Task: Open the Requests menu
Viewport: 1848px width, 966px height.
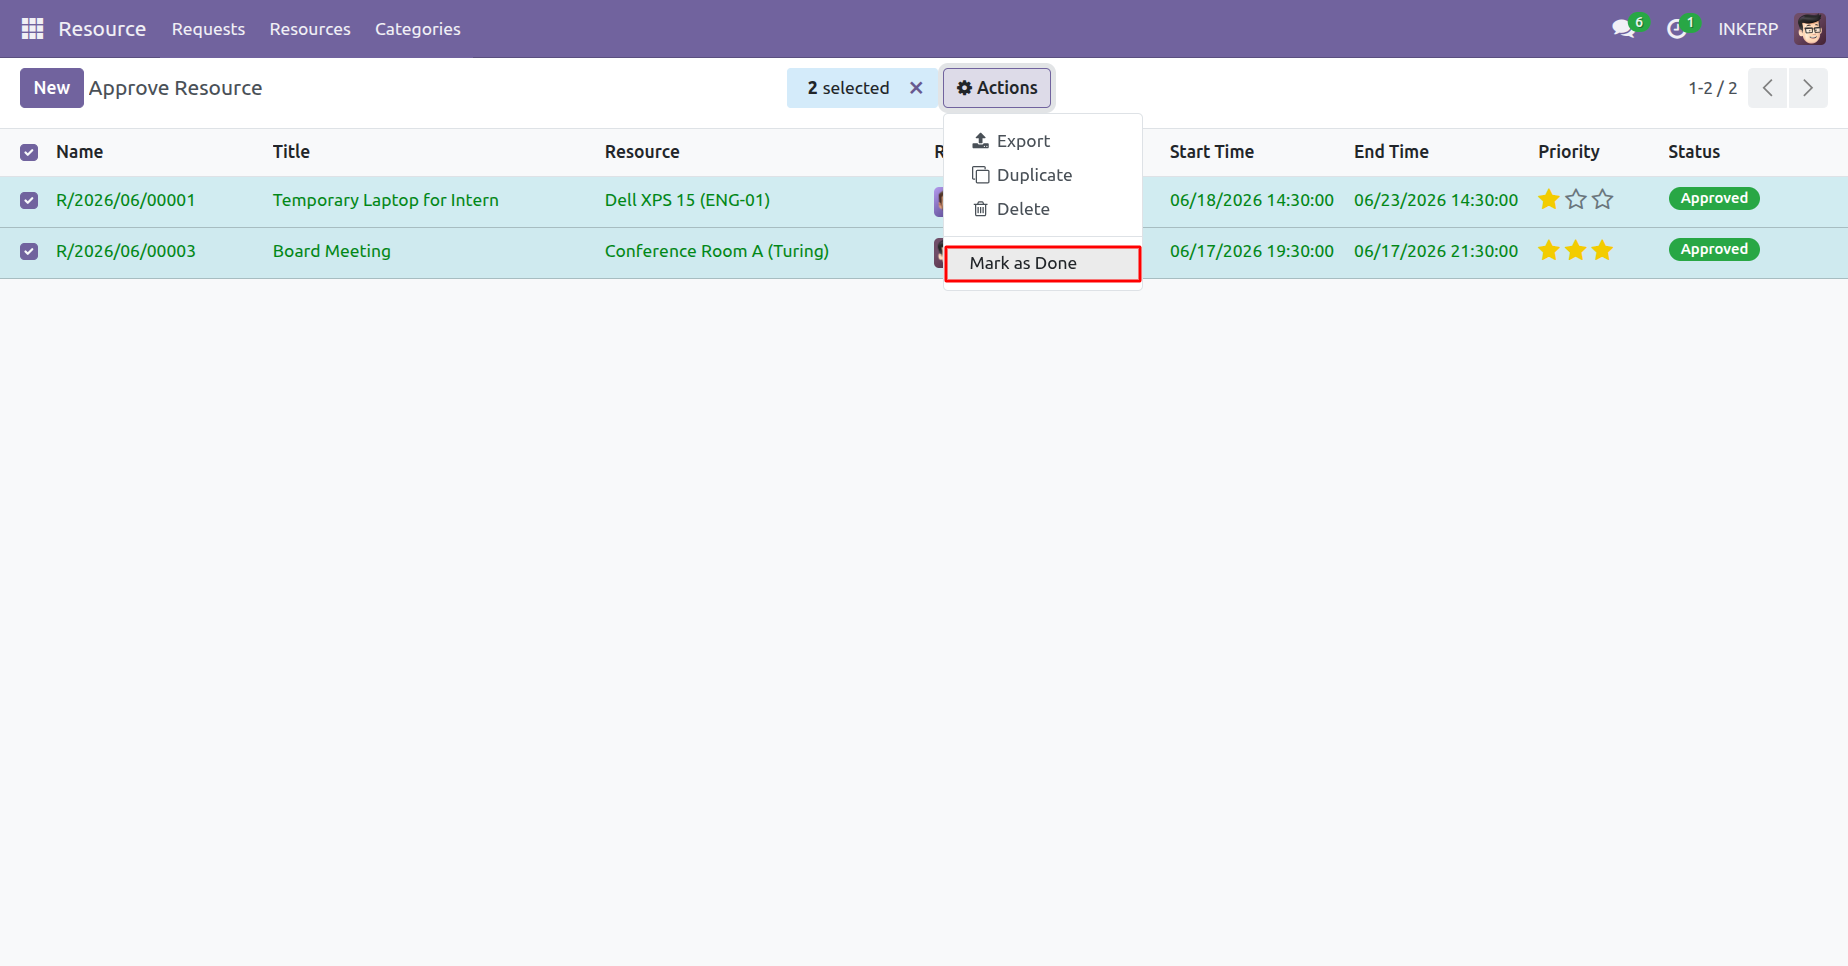Action: click(208, 29)
